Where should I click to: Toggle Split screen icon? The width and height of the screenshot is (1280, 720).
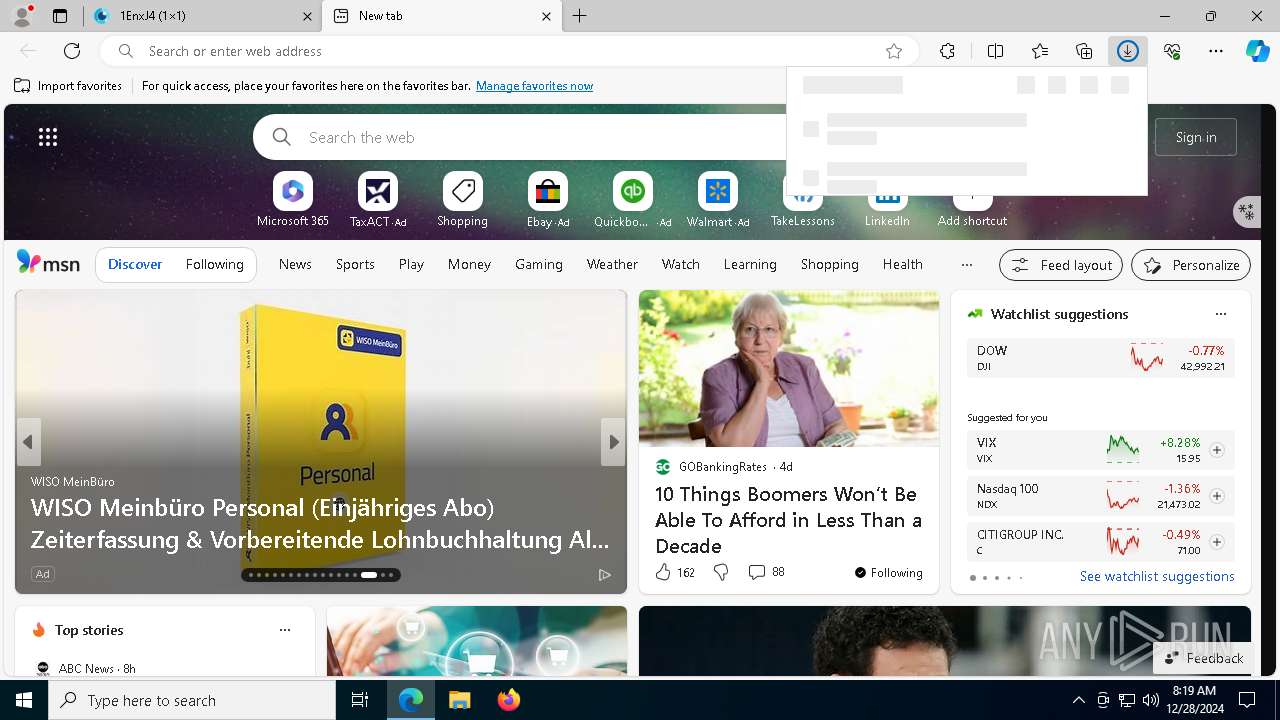(996, 51)
